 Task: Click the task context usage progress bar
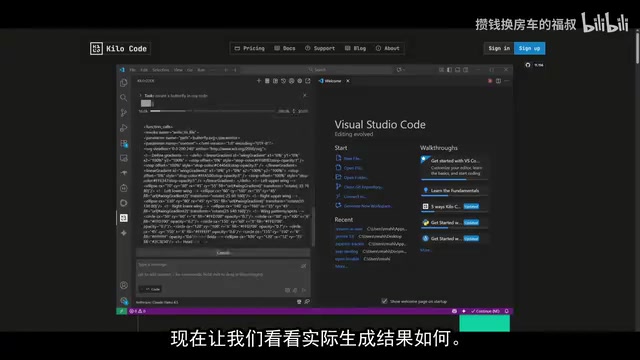(x=213, y=111)
